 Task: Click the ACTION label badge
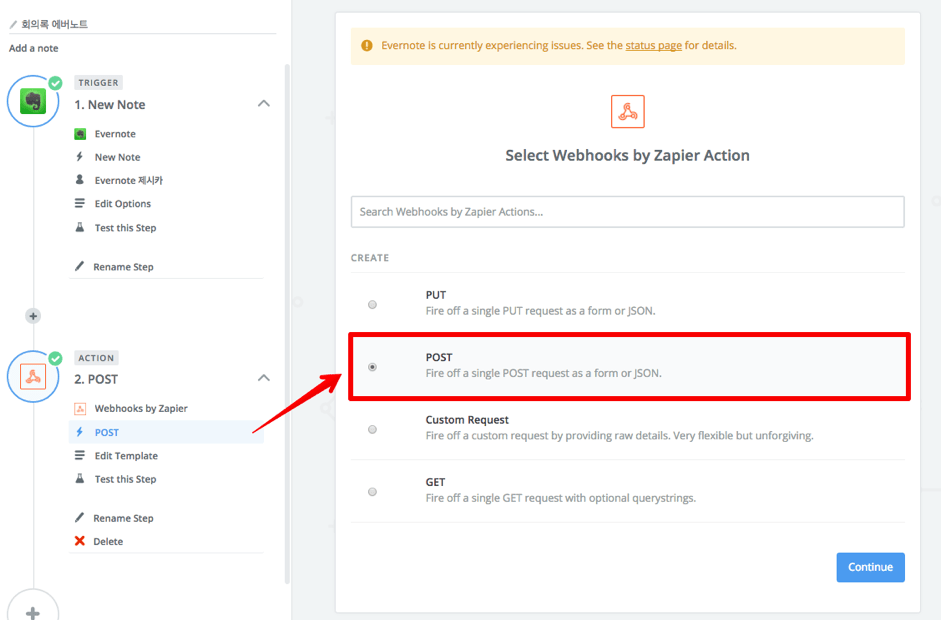tap(96, 358)
